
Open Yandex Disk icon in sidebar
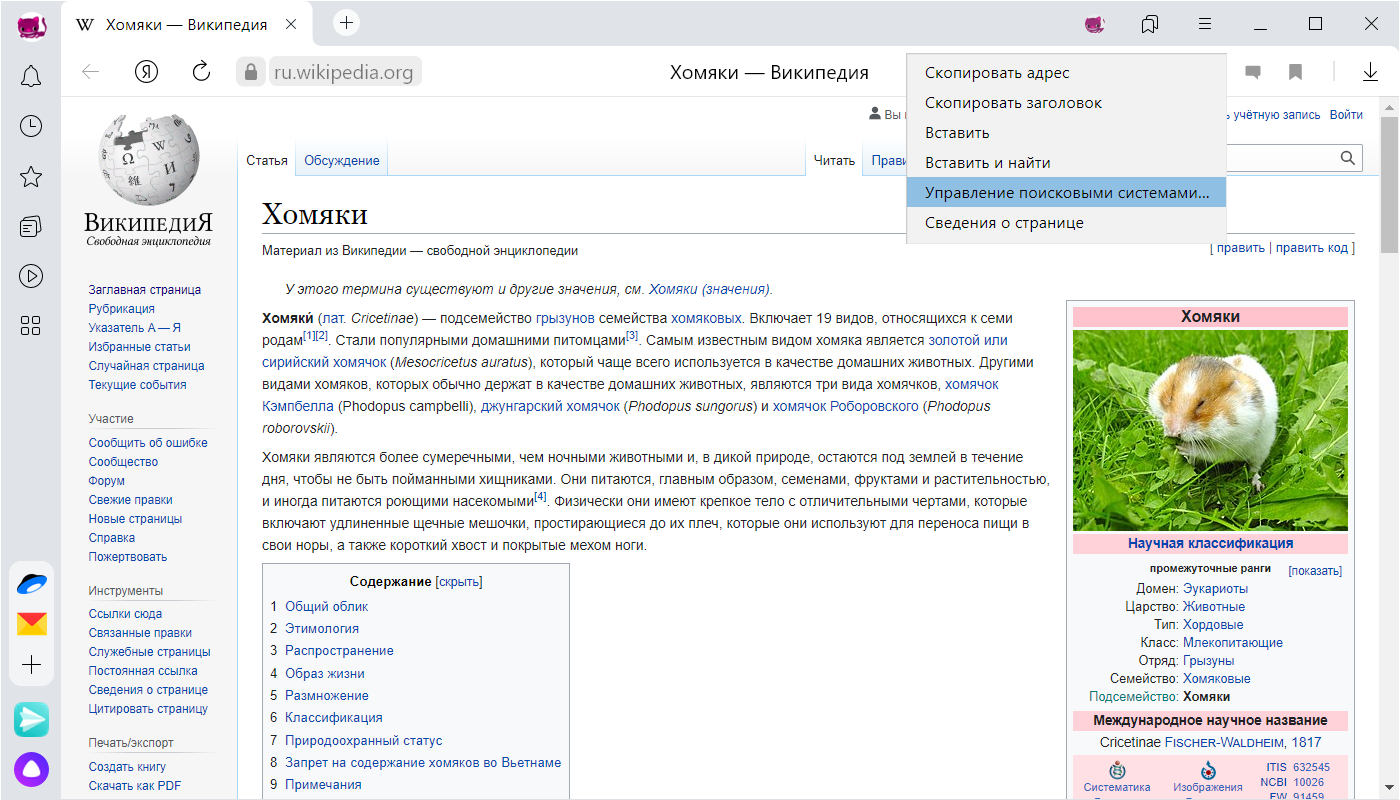32,584
